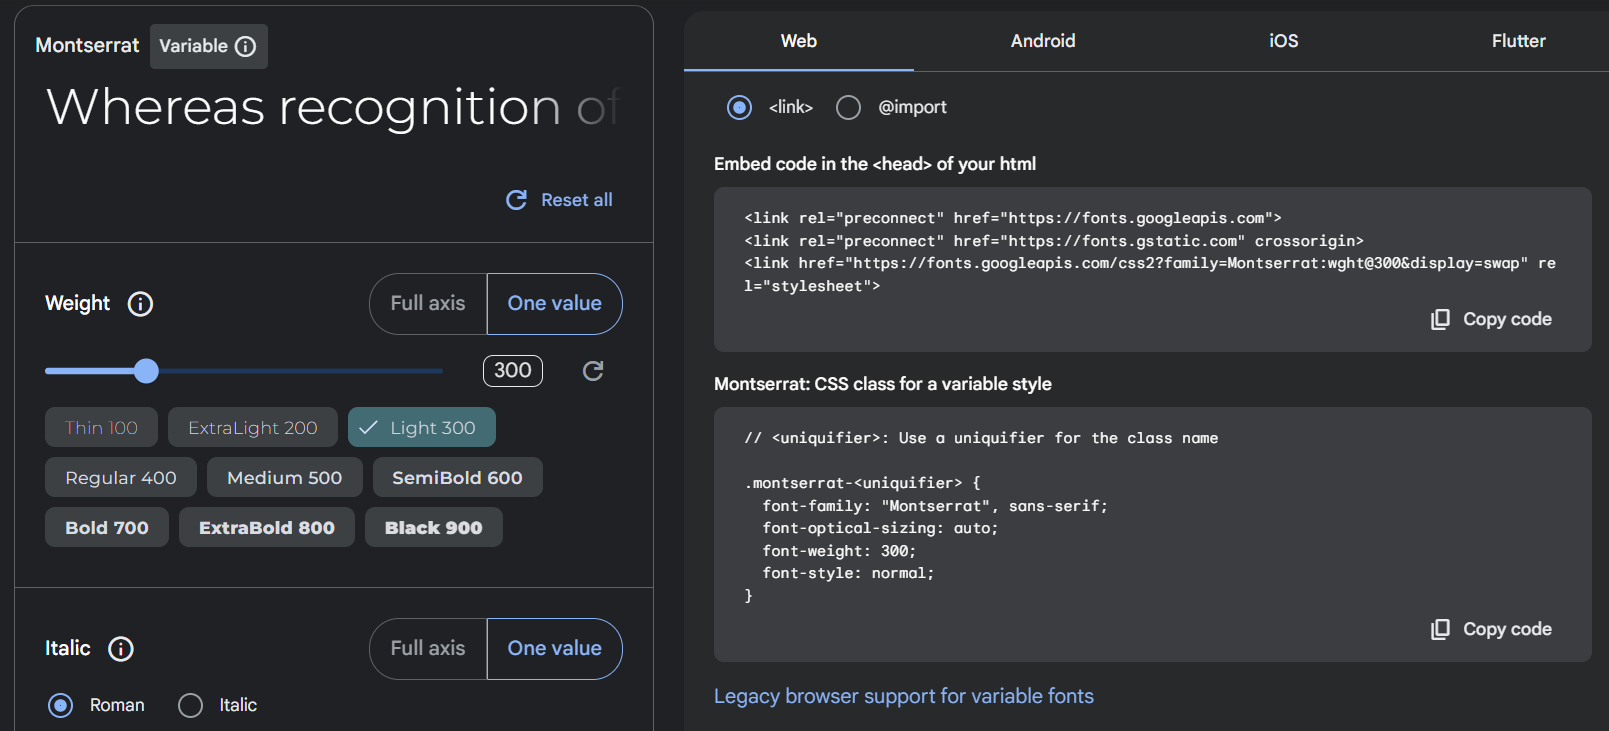The width and height of the screenshot is (1609, 731).
Task: Click 'Embed code in the <head>' heading
Action: tap(875, 164)
